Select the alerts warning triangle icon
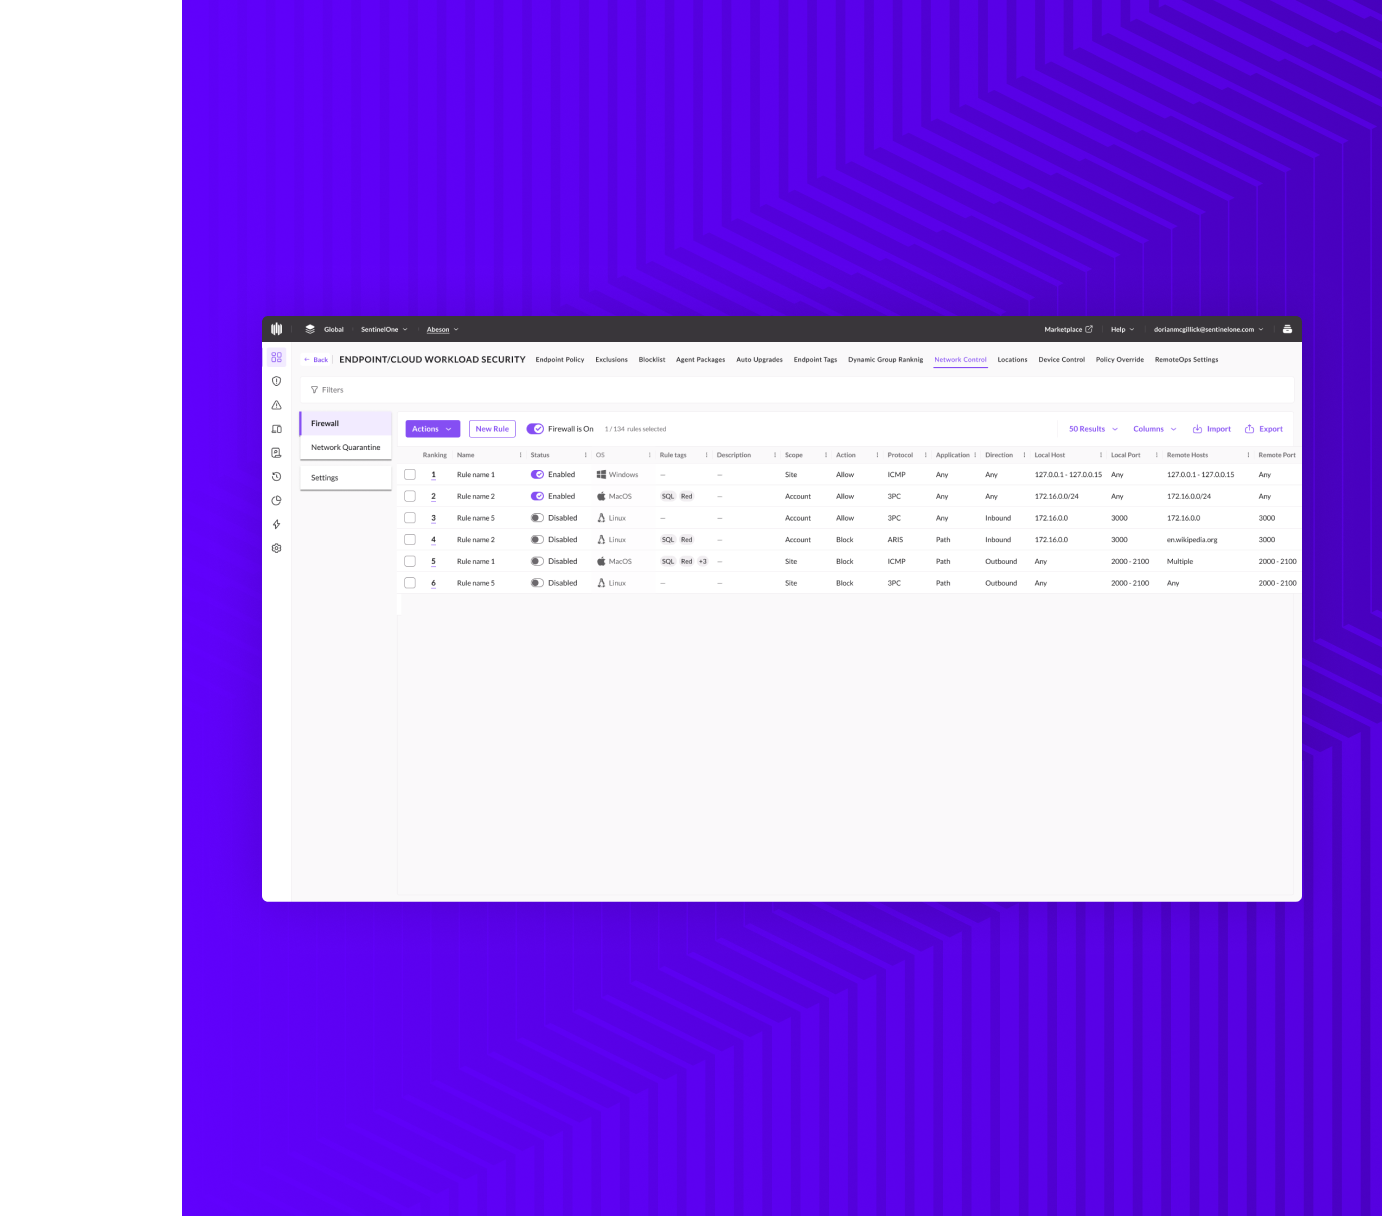The height and width of the screenshot is (1216, 1382). (277, 405)
